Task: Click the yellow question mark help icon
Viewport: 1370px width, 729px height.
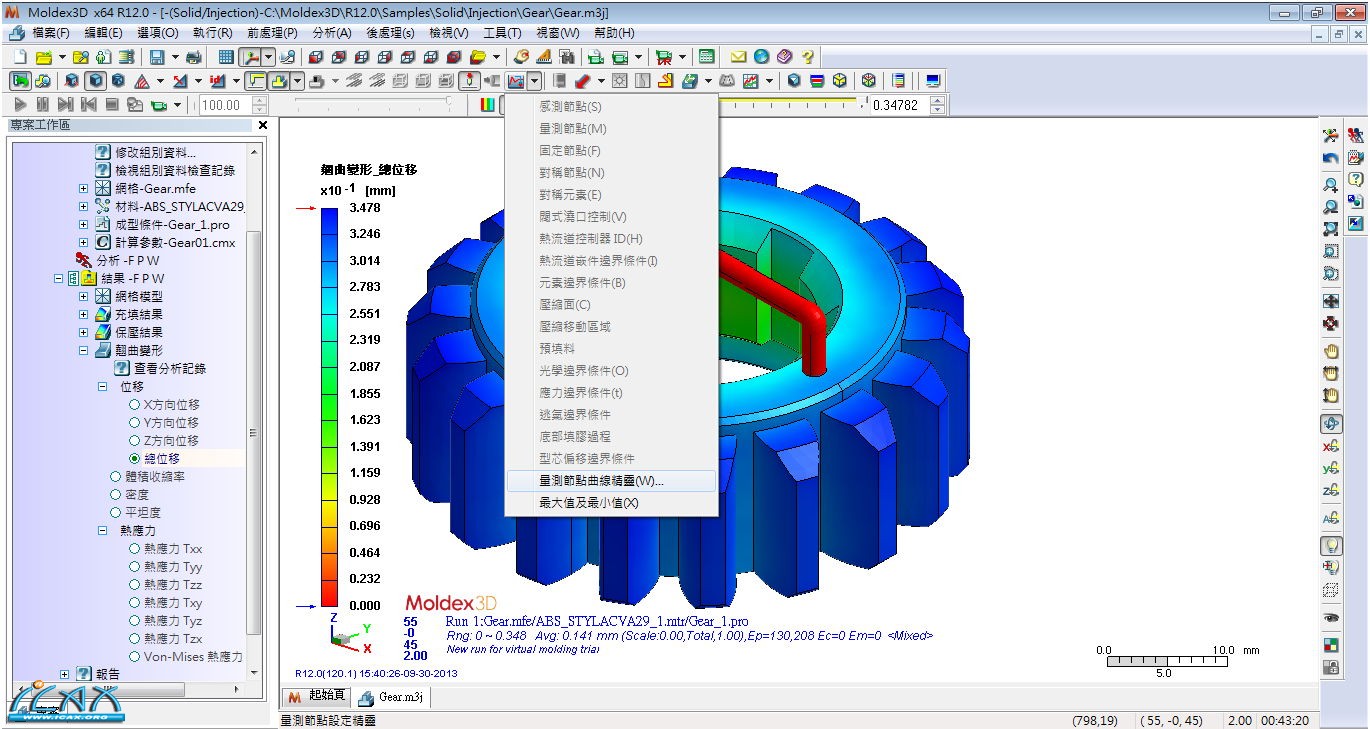Action: pos(808,57)
